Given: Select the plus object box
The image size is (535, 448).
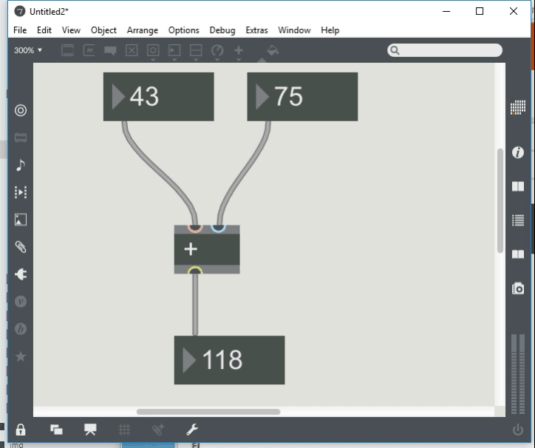Looking at the screenshot, I should (x=207, y=249).
